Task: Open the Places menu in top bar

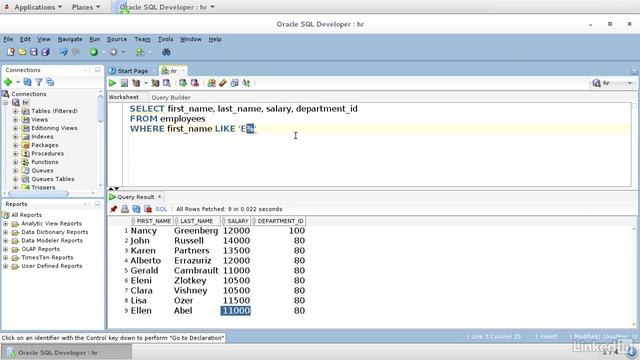Action: (x=86, y=7)
